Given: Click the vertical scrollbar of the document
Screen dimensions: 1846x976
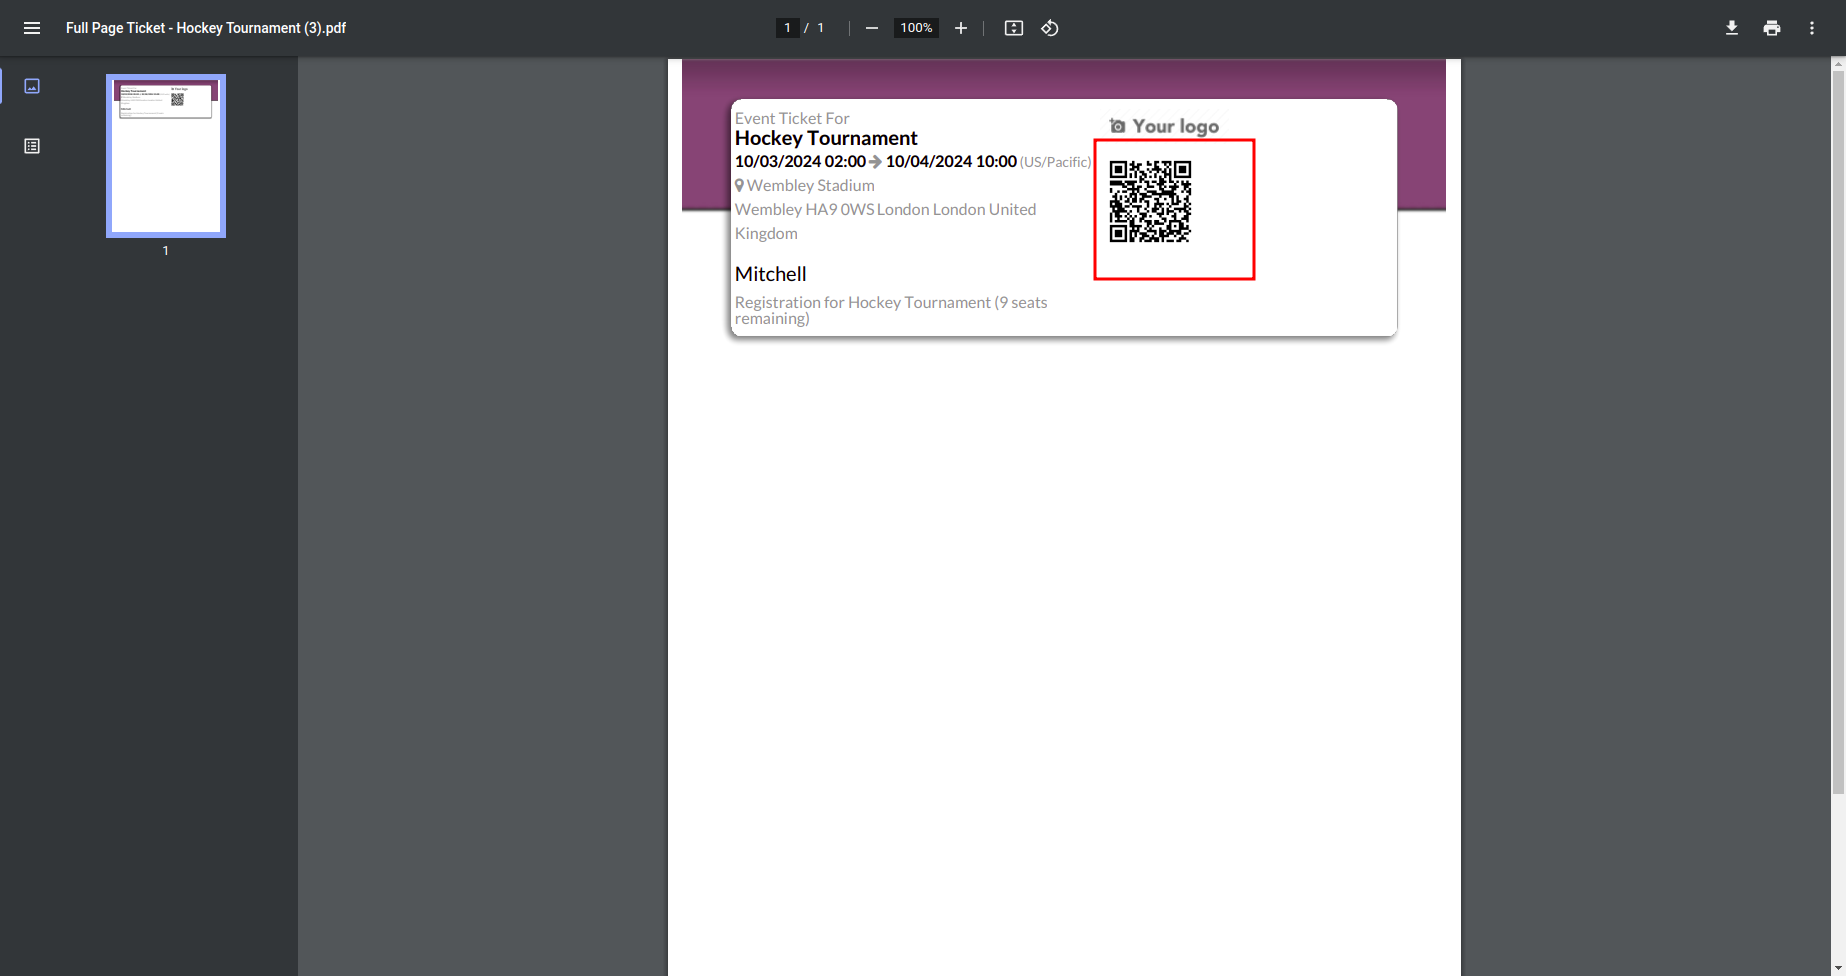Looking at the screenshot, I should click(1838, 430).
